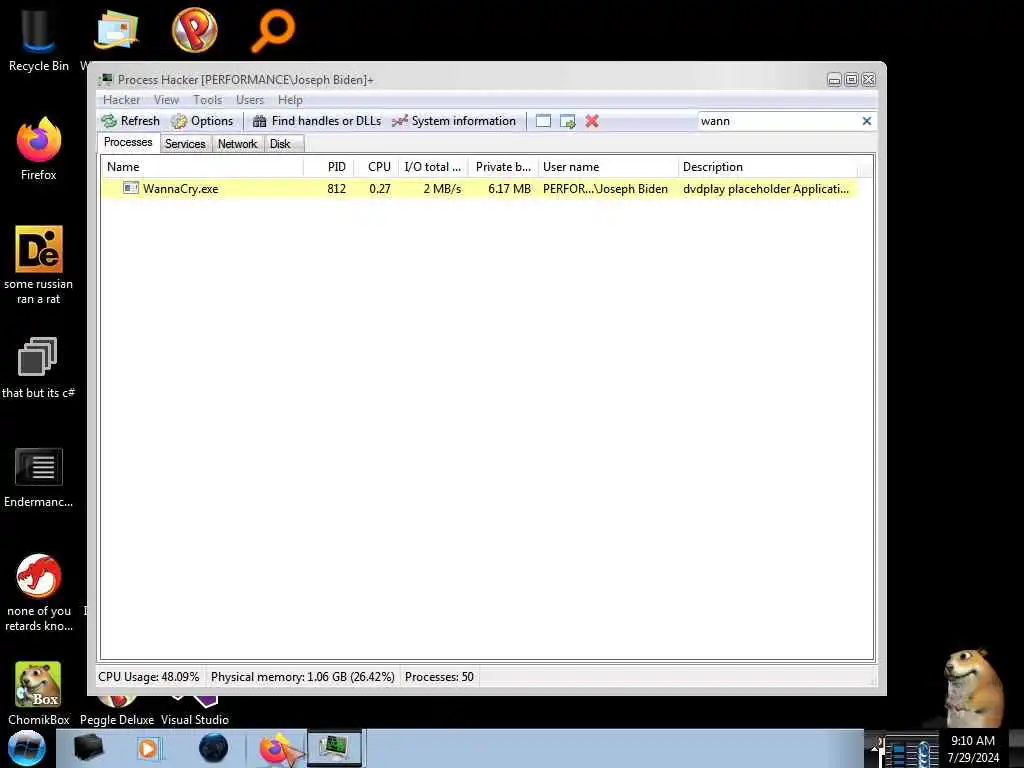Click the red X terminate icon

coord(592,121)
